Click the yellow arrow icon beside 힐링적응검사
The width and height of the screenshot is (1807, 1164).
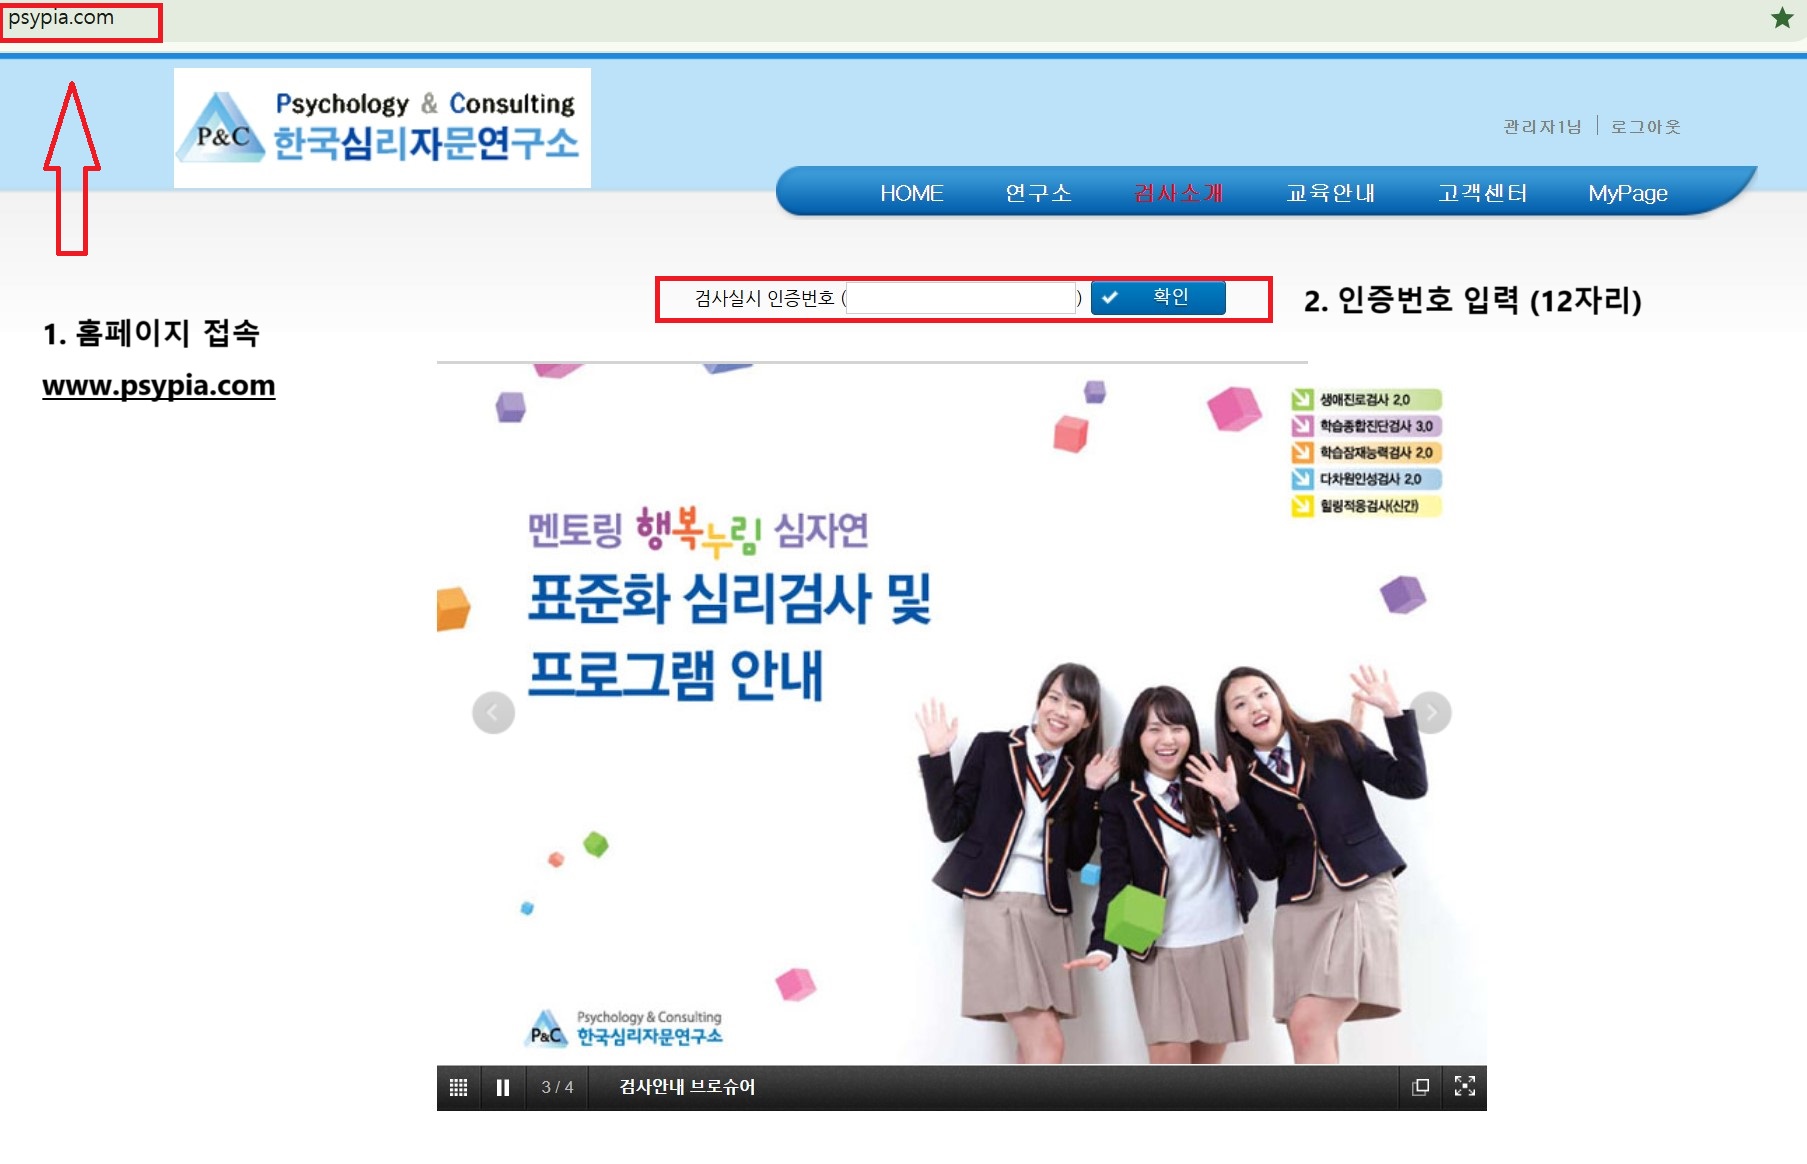pyautogui.click(x=1302, y=506)
